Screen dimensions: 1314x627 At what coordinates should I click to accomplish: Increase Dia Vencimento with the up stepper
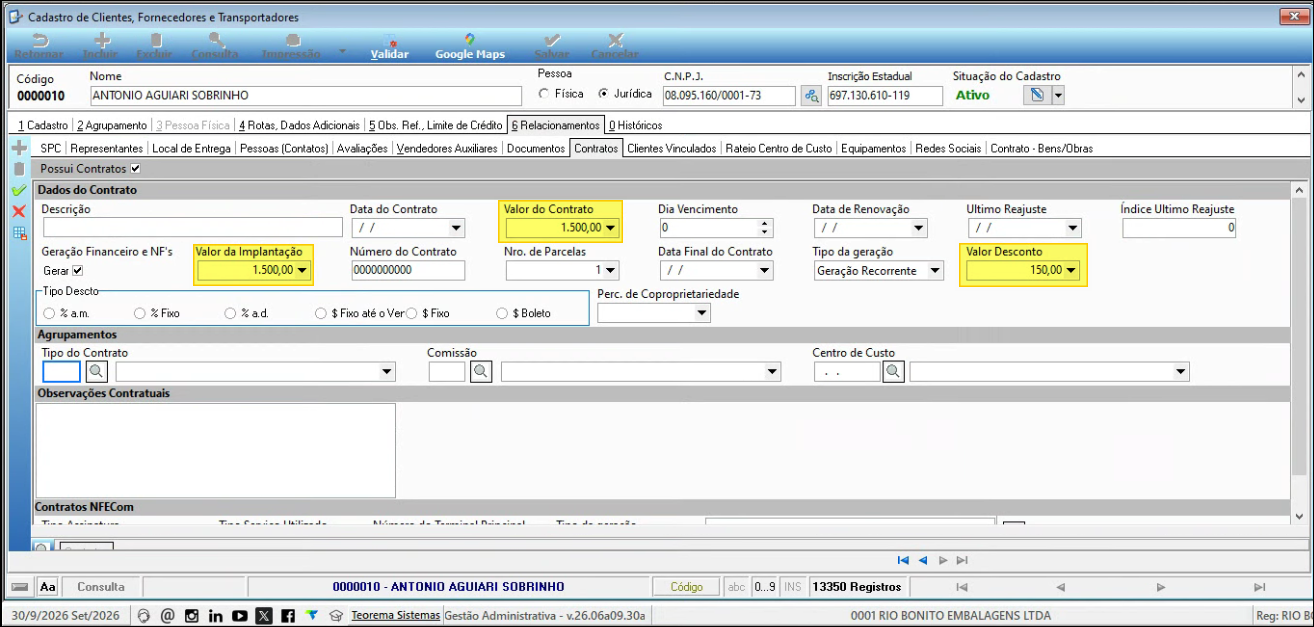click(766, 223)
